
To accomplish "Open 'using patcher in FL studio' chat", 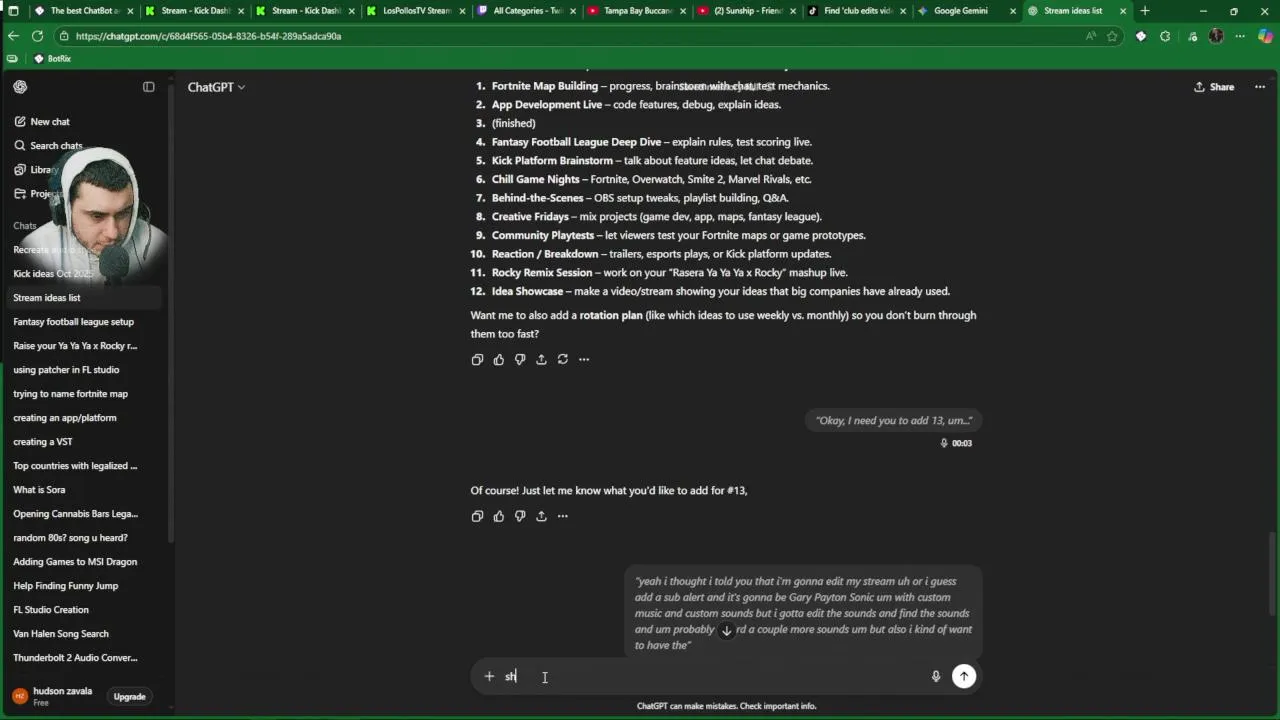I will tap(66, 370).
